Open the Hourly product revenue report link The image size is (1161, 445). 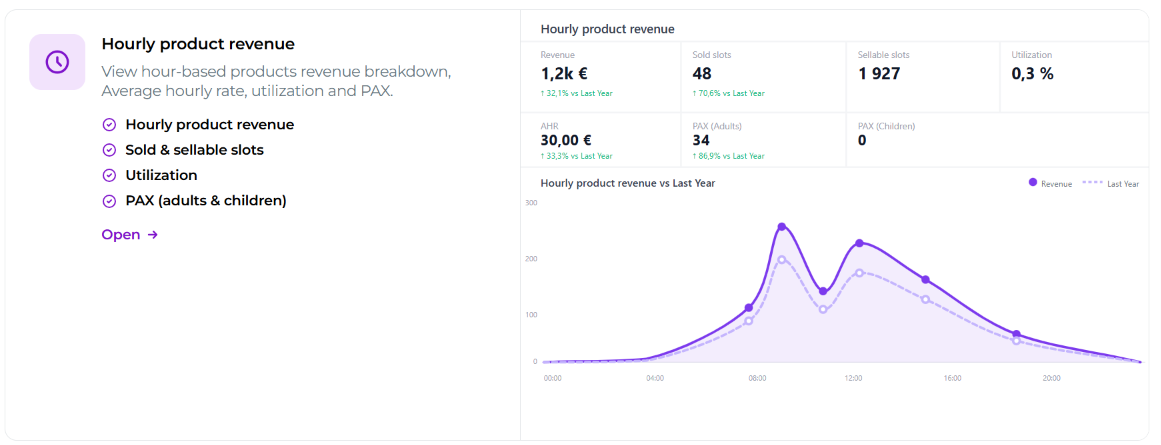pyautogui.click(x=130, y=235)
